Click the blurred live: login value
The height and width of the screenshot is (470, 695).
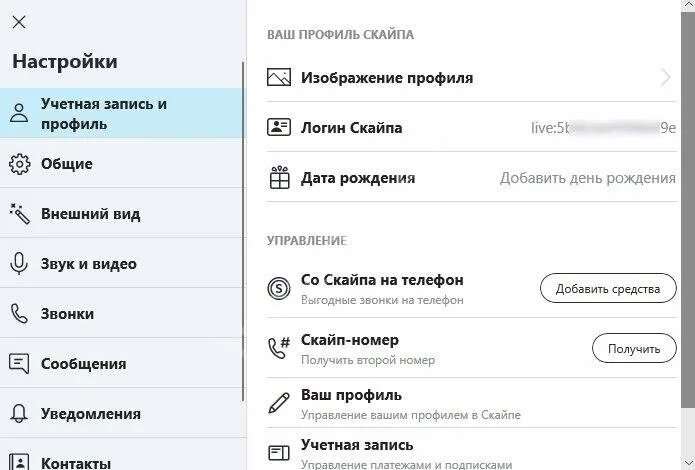[603, 128]
